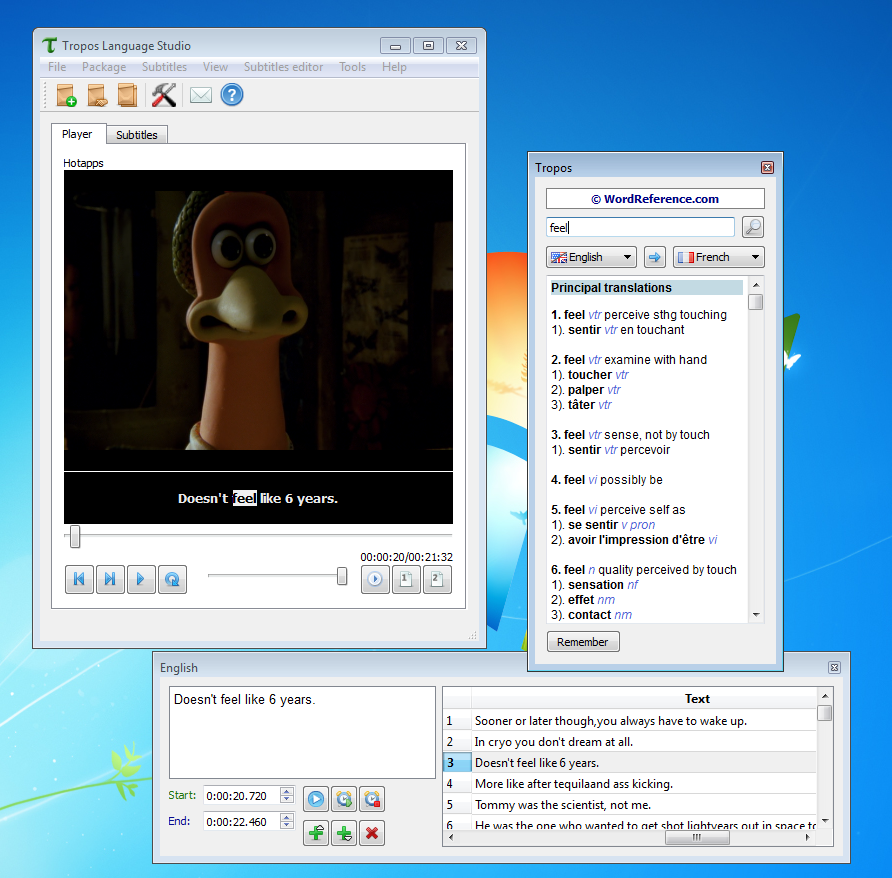Click the open package toolbar icon

(x=97, y=95)
